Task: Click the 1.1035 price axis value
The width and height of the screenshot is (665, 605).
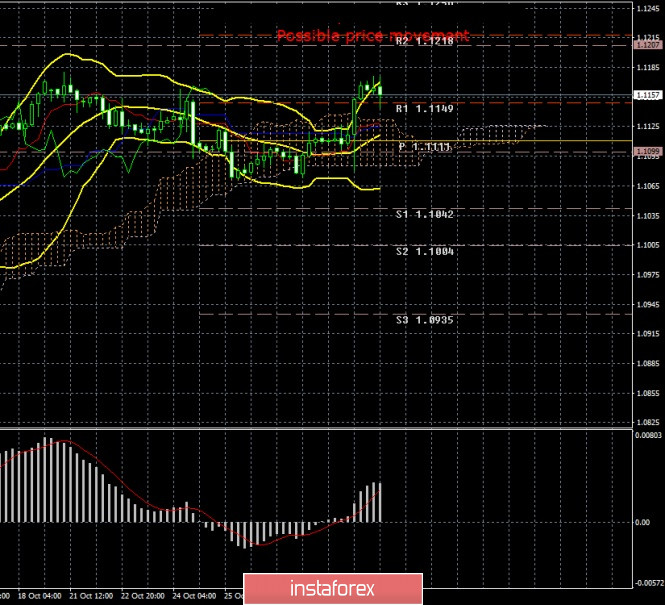Action: [x=648, y=216]
